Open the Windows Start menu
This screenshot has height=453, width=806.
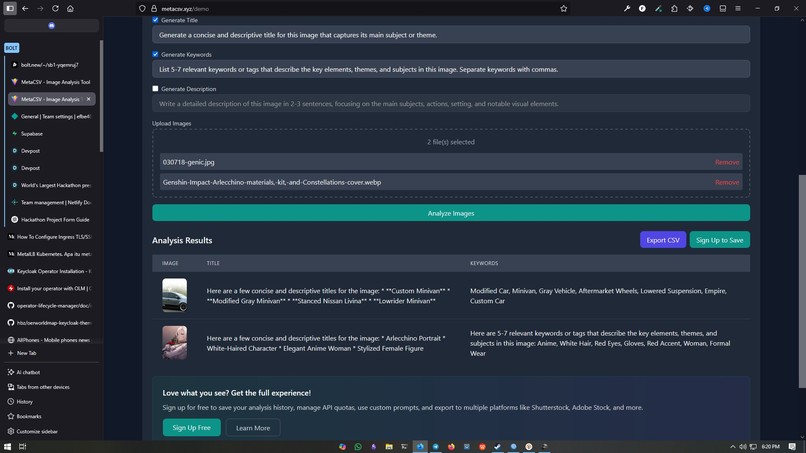7,447
